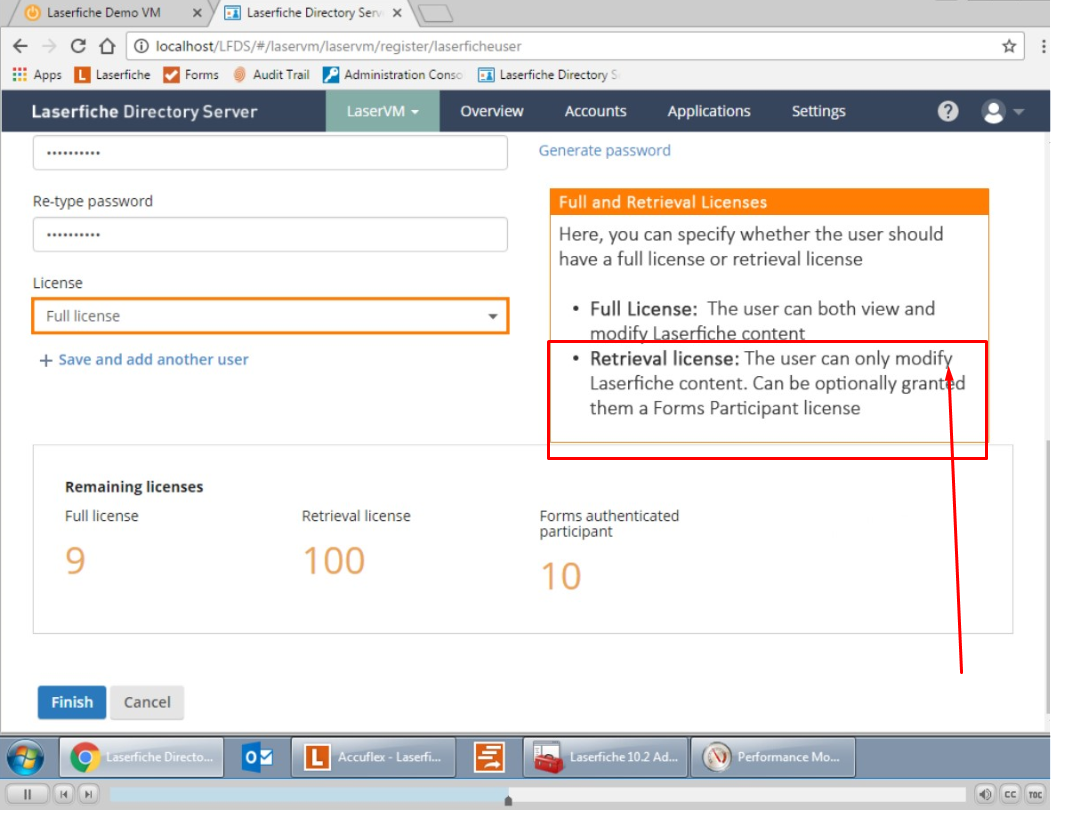
Task: Open the TOC table of contents
Action: [x=1035, y=795]
